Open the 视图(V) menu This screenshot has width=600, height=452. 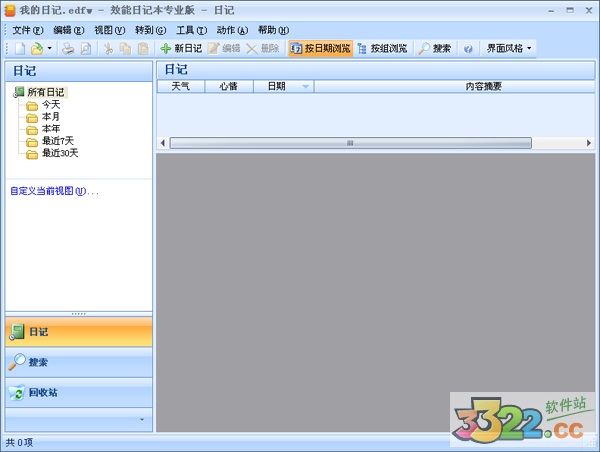tap(109, 30)
